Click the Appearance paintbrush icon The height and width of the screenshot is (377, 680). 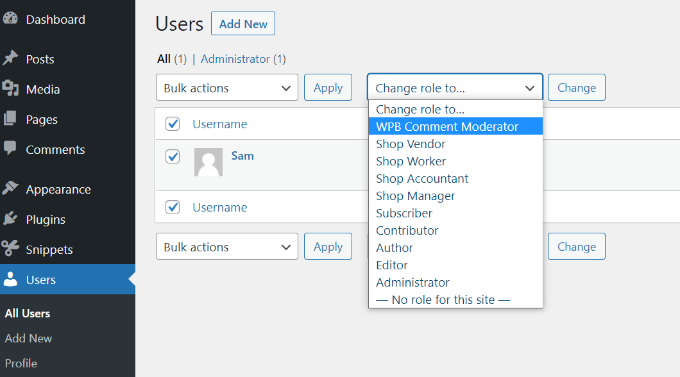click(x=10, y=188)
